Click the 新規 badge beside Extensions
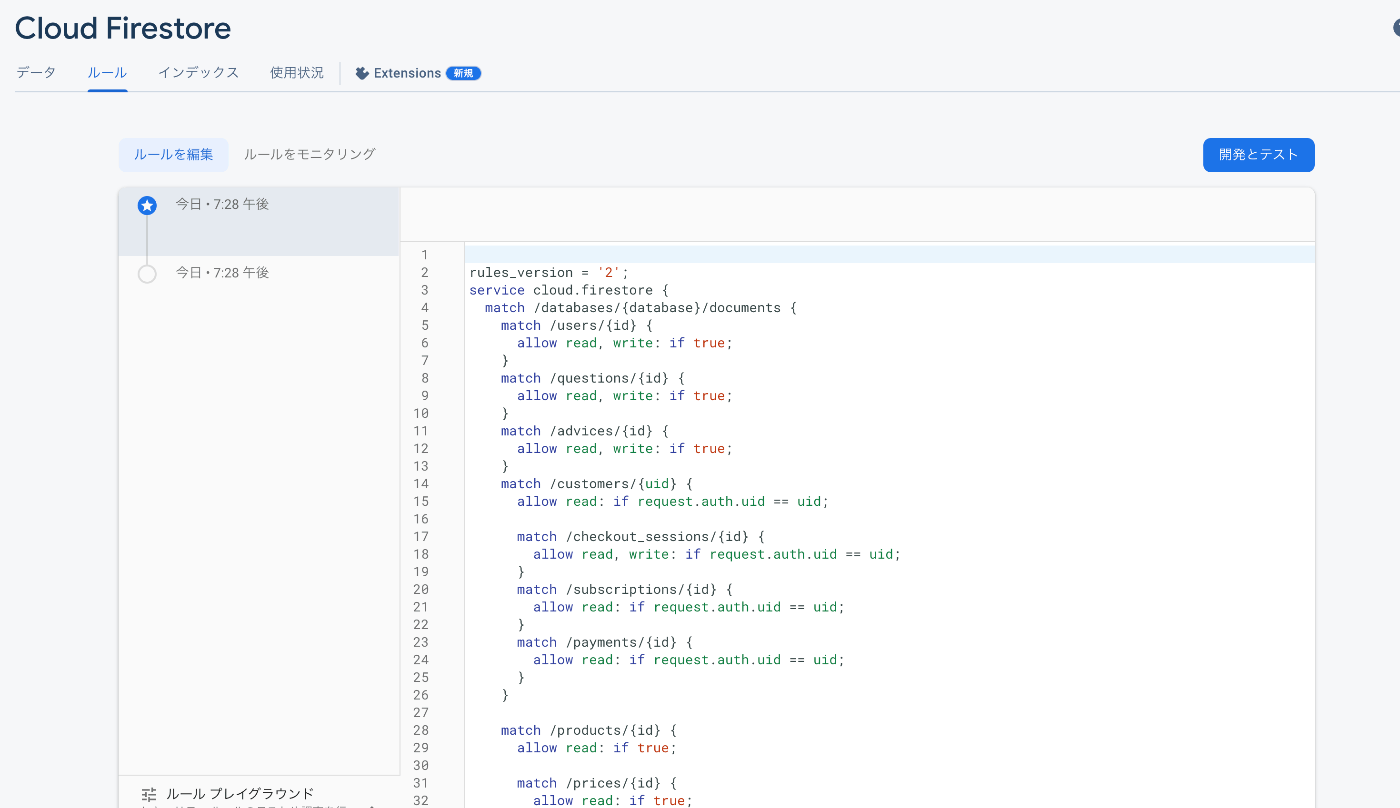Screen dimensions: 1400x808 (x=463, y=73)
